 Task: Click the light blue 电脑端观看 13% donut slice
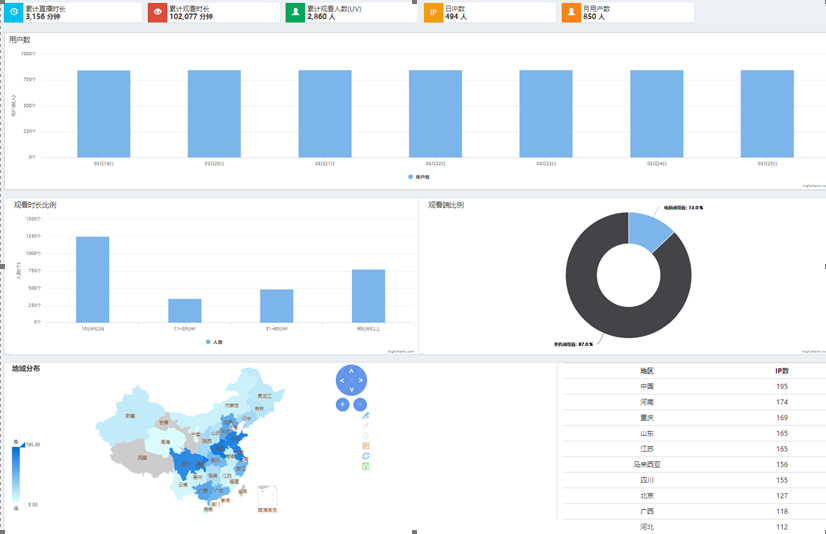(648, 230)
